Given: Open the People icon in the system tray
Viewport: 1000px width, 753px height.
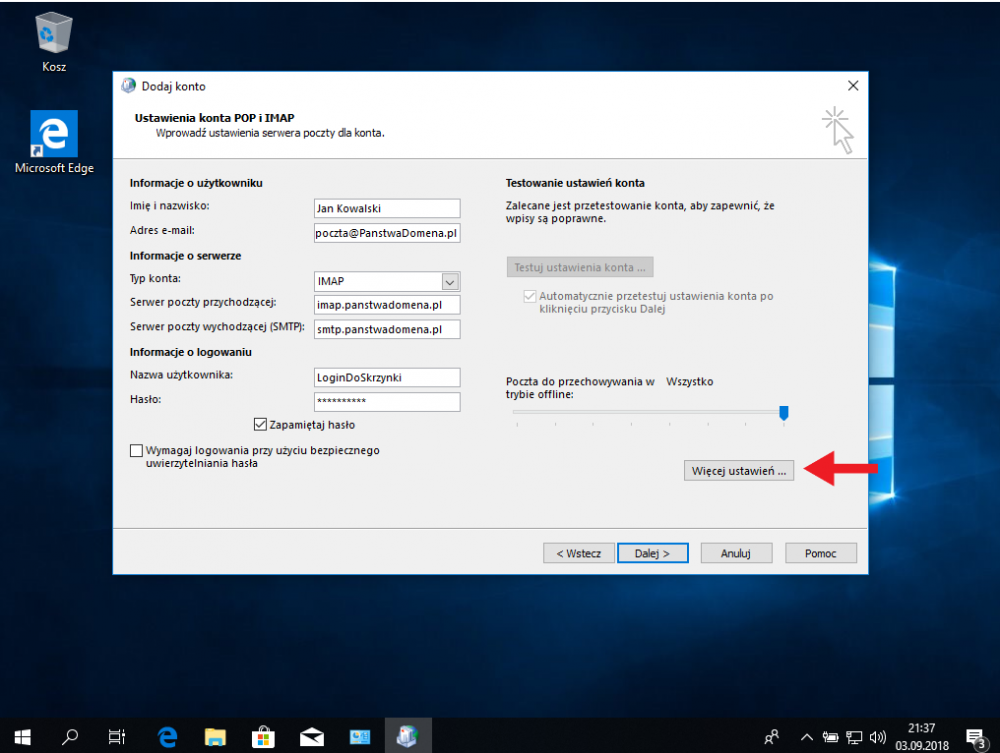Looking at the screenshot, I should [771, 737].
